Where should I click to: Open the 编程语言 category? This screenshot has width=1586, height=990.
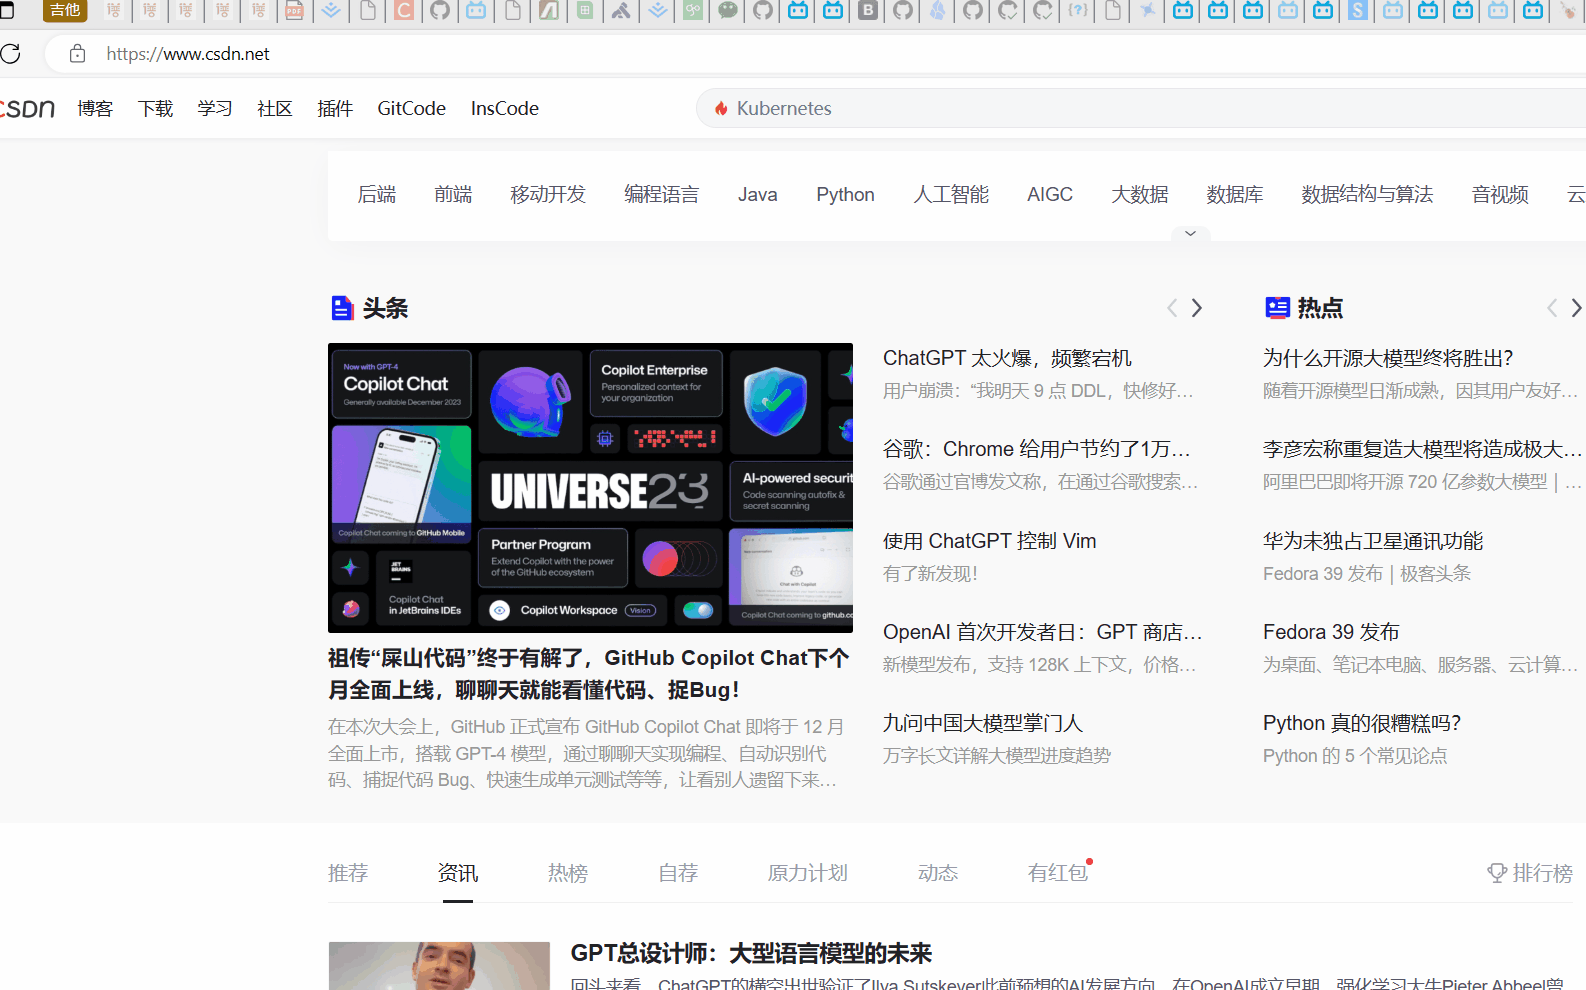pos(662,194)
